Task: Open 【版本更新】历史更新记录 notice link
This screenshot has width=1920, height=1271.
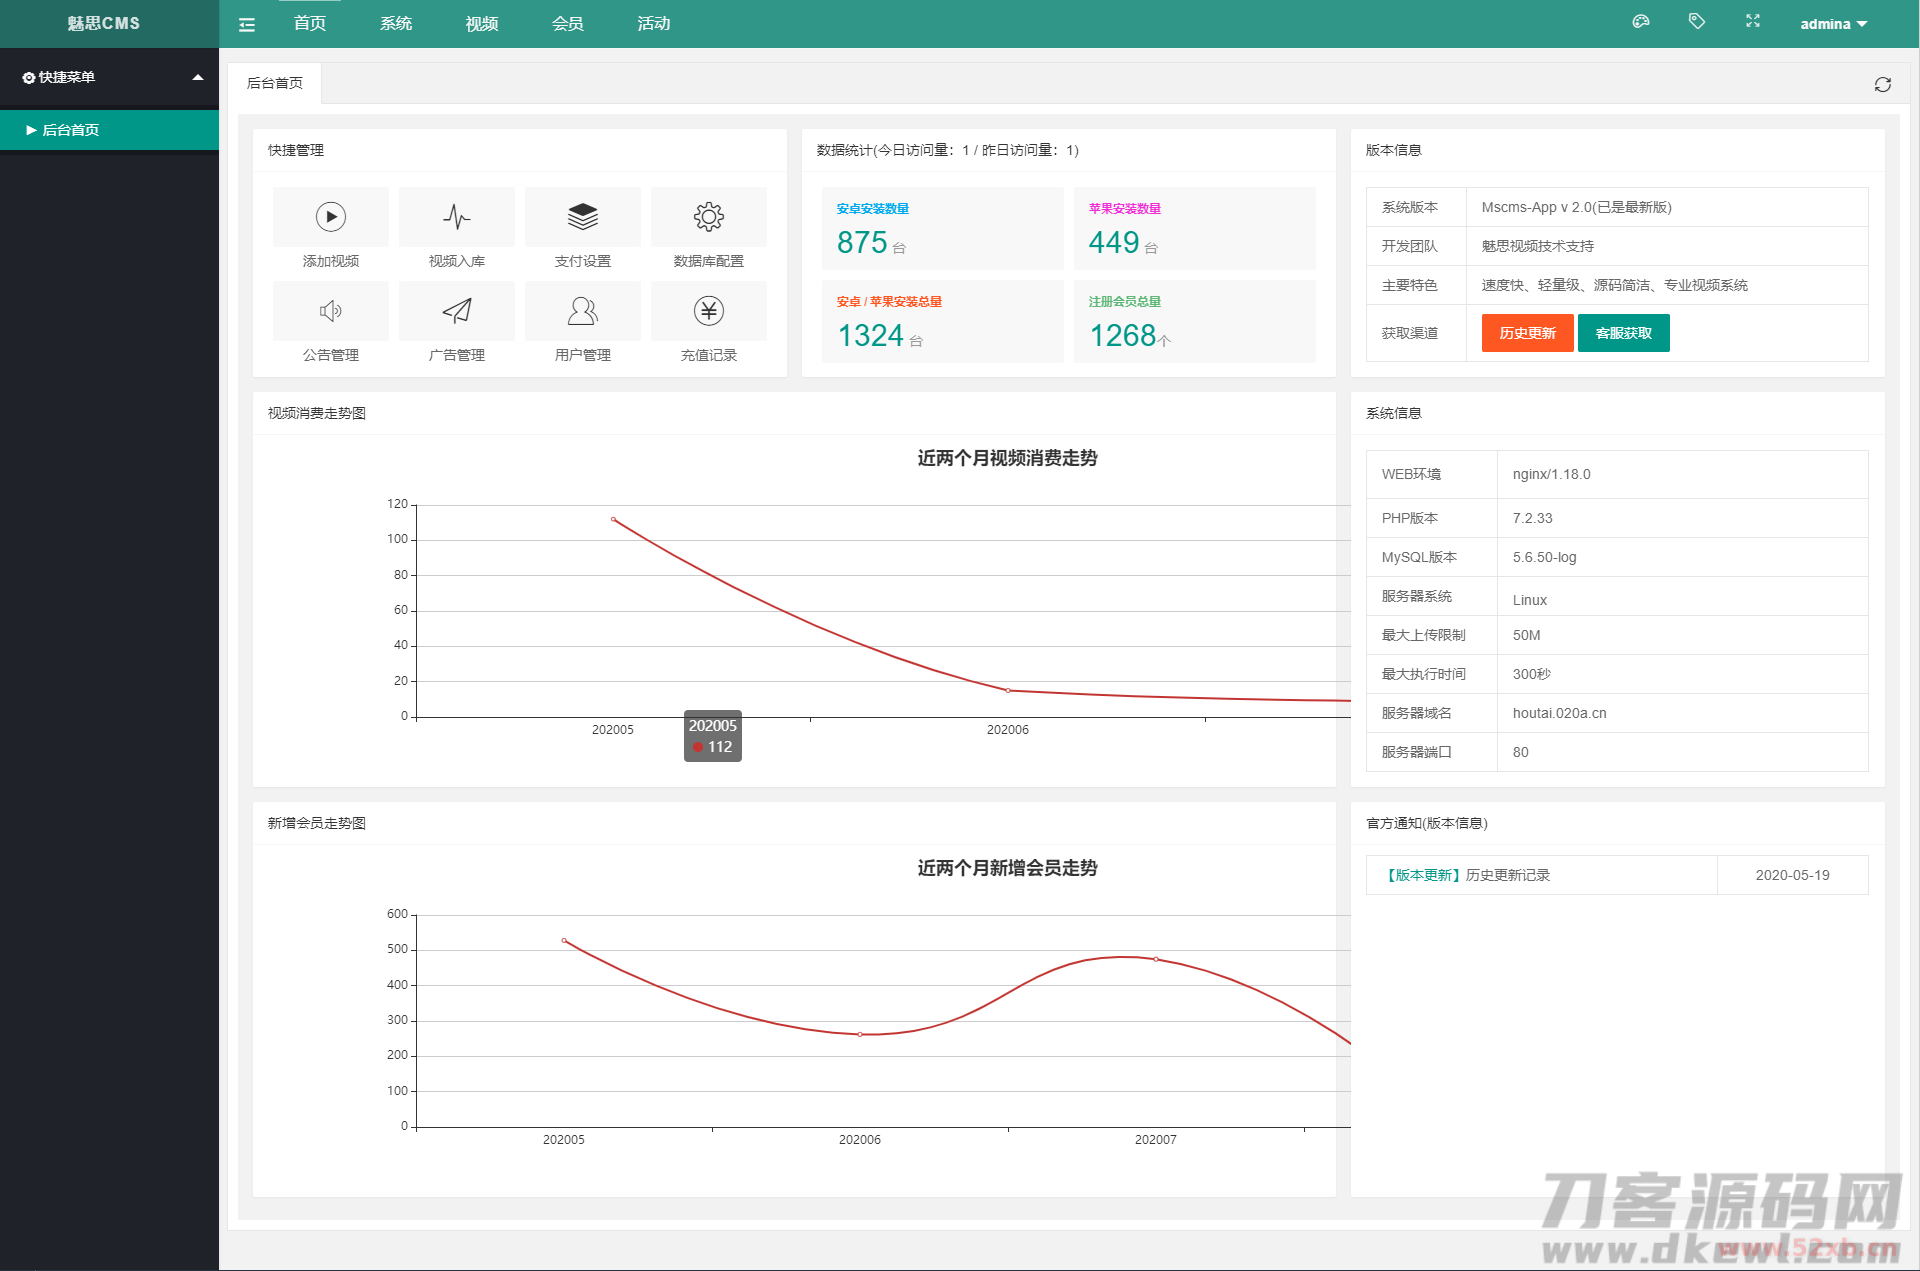Action: (1467, 875)
